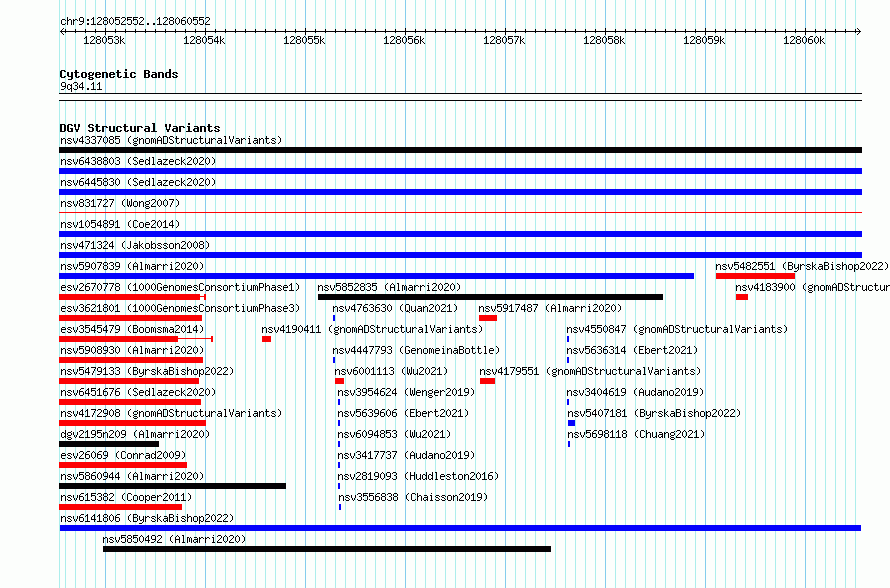Image resolution: width=890 pixels, height=588 pixels.
Task: Open nsv3404619 (Audano2019) variant
Action: point(635,392)
